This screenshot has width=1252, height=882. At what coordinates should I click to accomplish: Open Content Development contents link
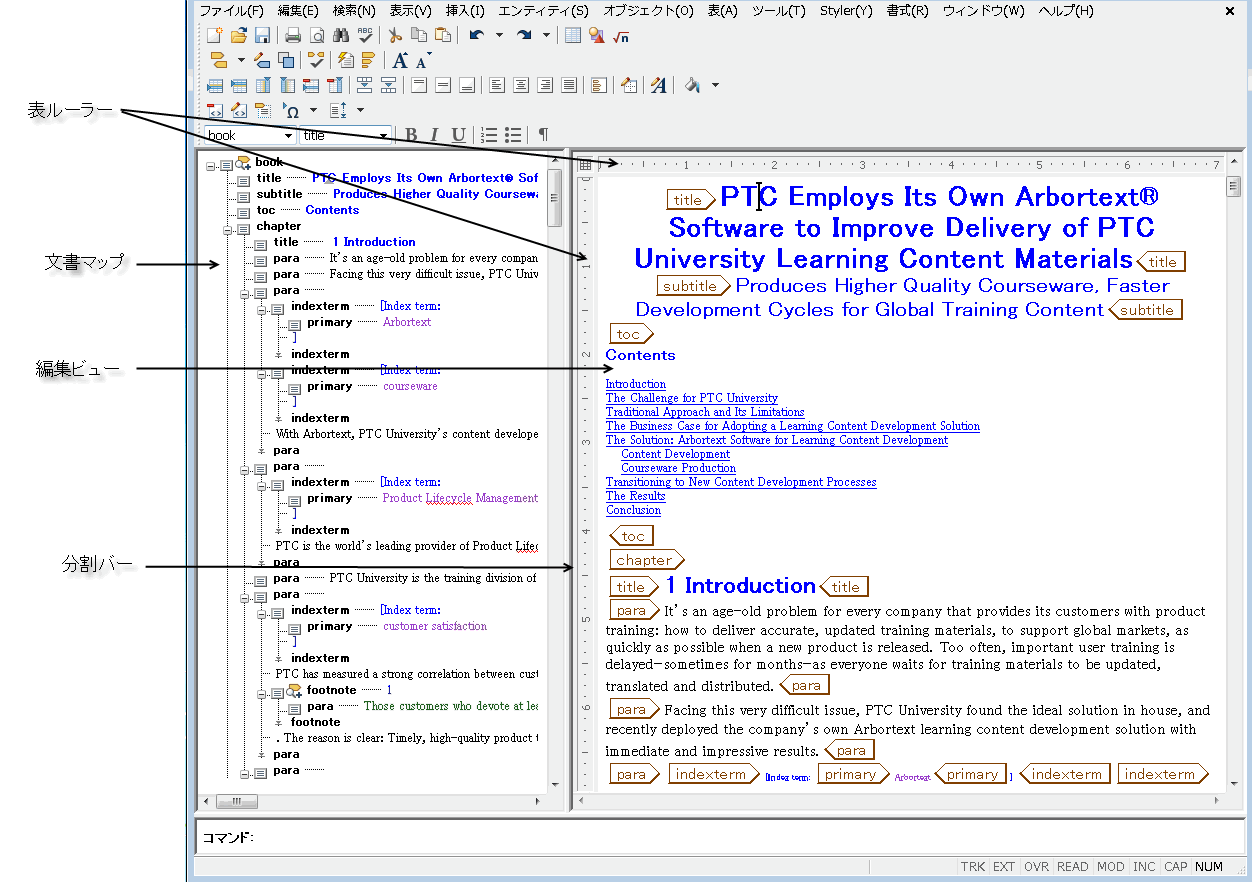point(676,454)
